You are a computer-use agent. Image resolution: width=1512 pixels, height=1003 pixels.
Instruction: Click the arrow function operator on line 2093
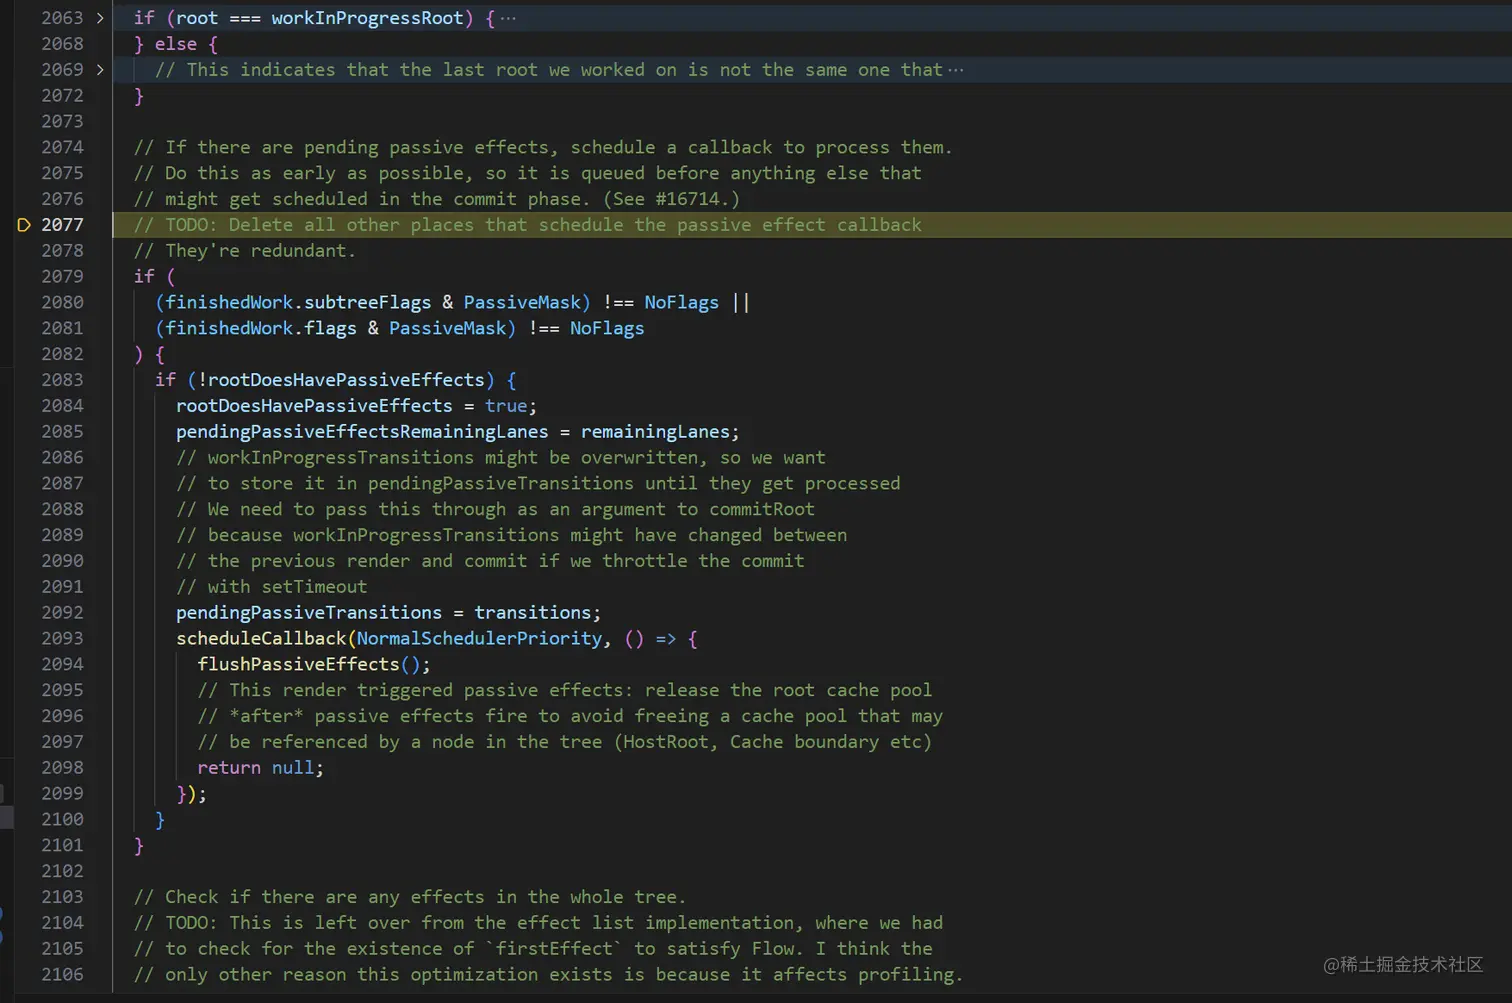[666, 638]
